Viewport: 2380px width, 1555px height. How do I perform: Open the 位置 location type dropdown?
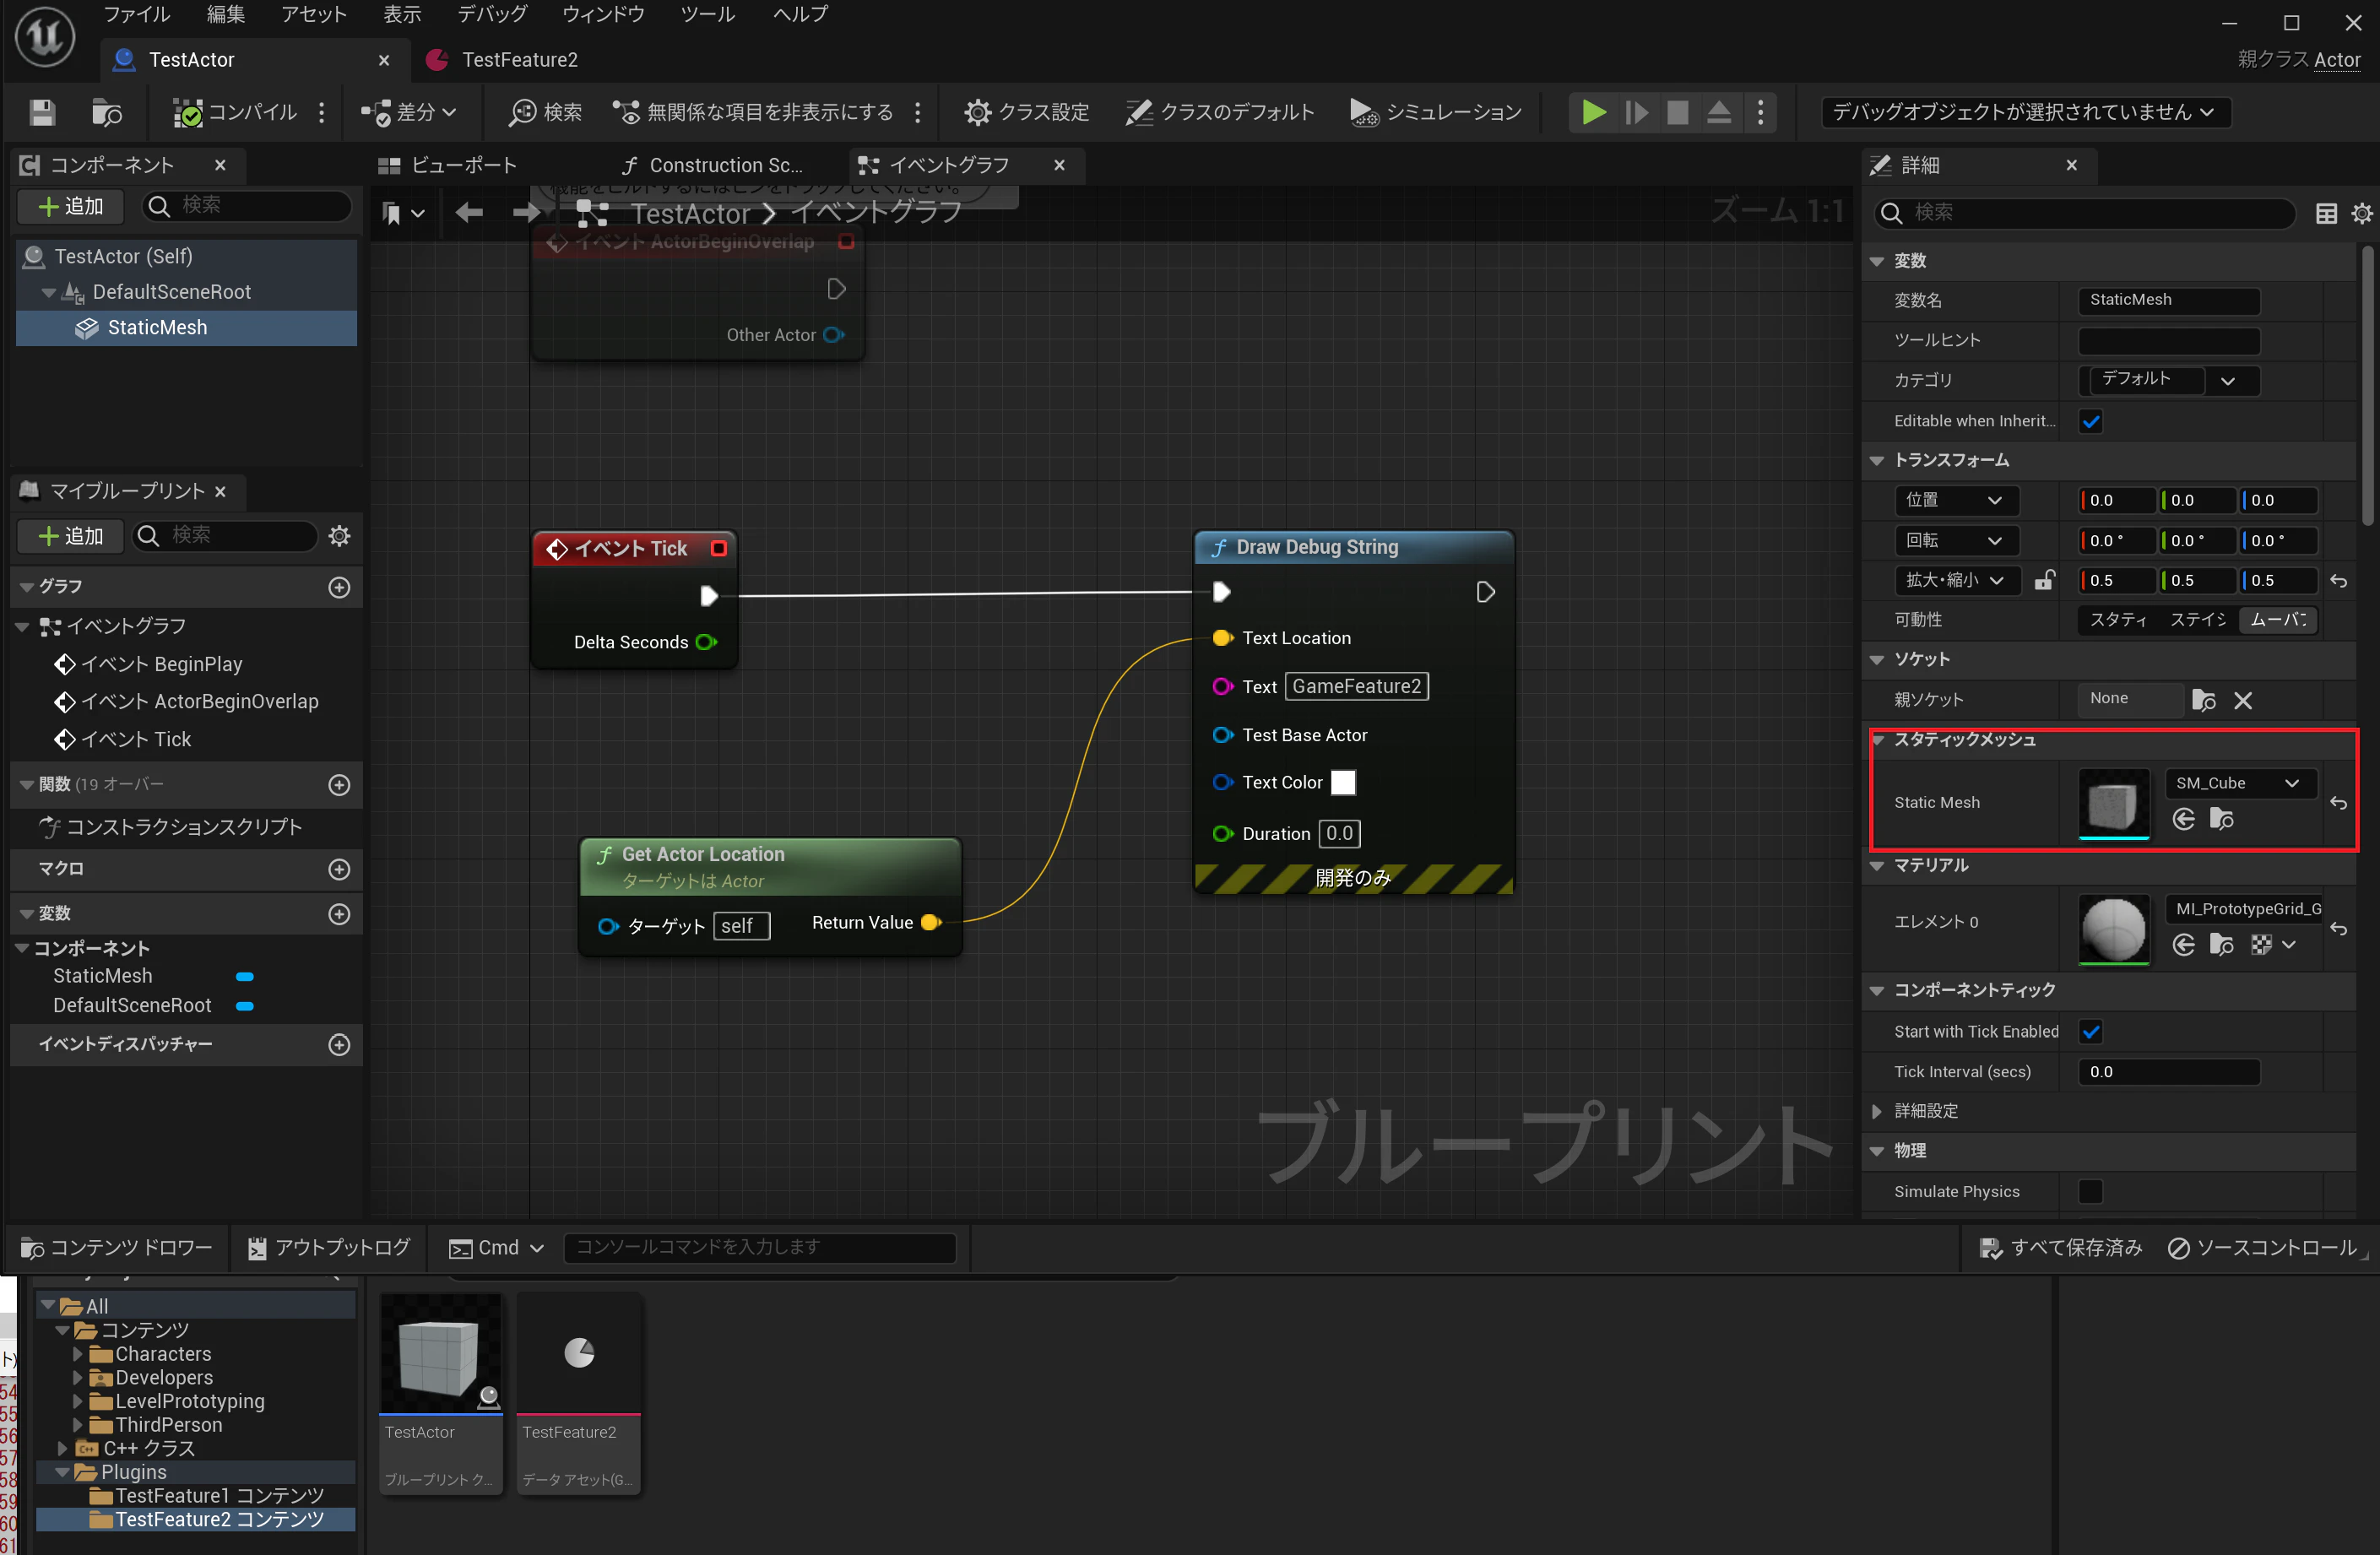(1955, 500)
